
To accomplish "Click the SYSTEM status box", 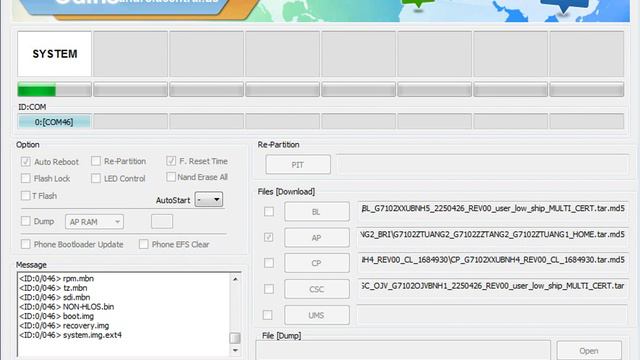I will [54, 53].
